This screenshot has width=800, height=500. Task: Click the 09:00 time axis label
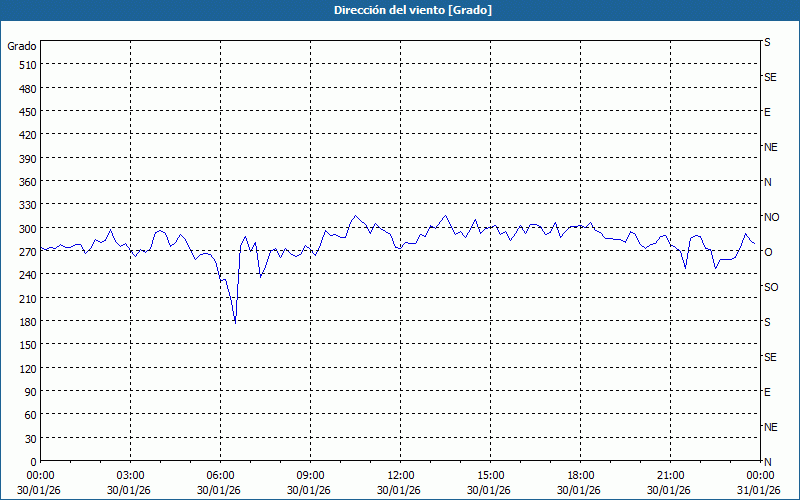[x=310, y=475]
